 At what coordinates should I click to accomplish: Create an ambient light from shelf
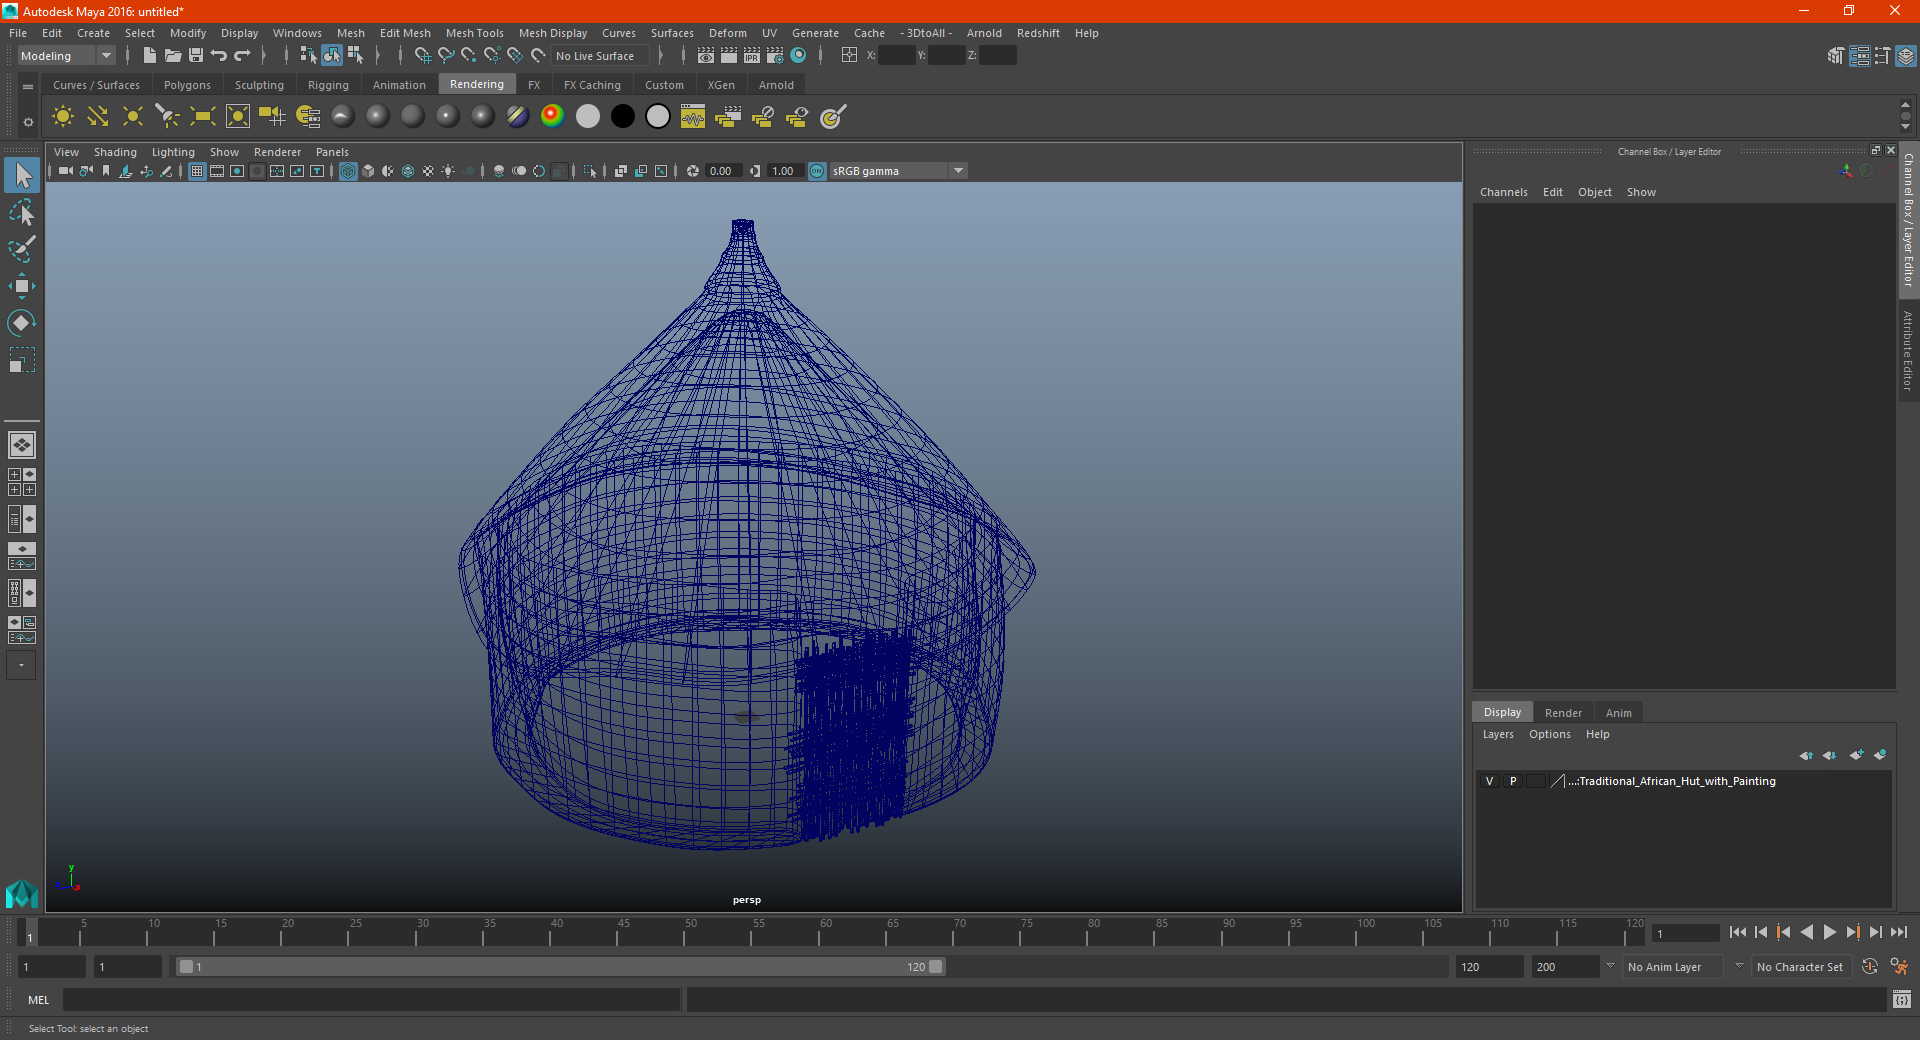click(63, 117)
